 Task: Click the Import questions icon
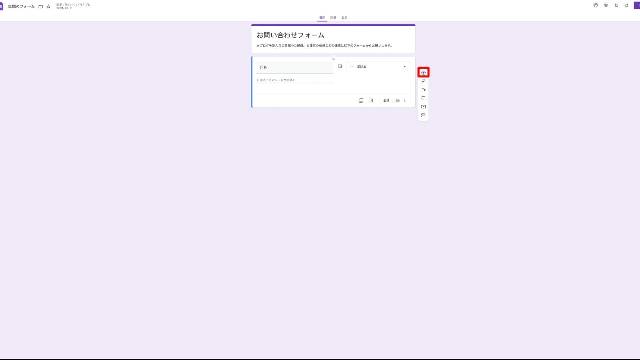pos(423,81)
